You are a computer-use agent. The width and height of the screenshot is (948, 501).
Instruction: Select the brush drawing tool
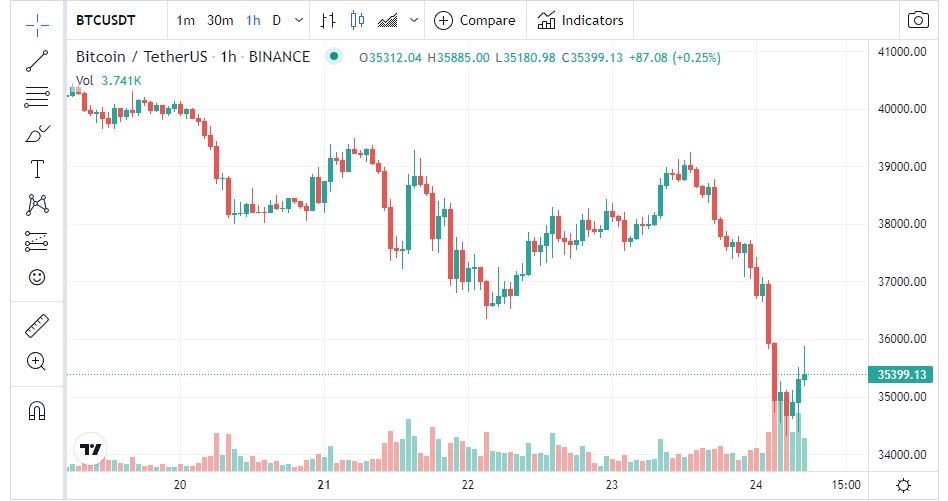37,133
